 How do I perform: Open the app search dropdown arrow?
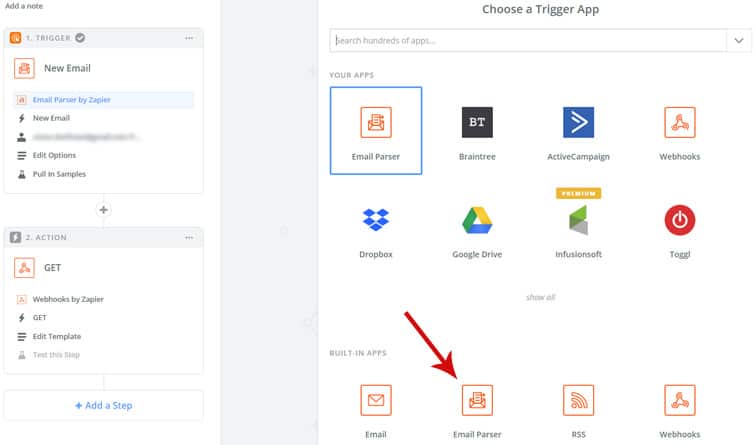739,41
